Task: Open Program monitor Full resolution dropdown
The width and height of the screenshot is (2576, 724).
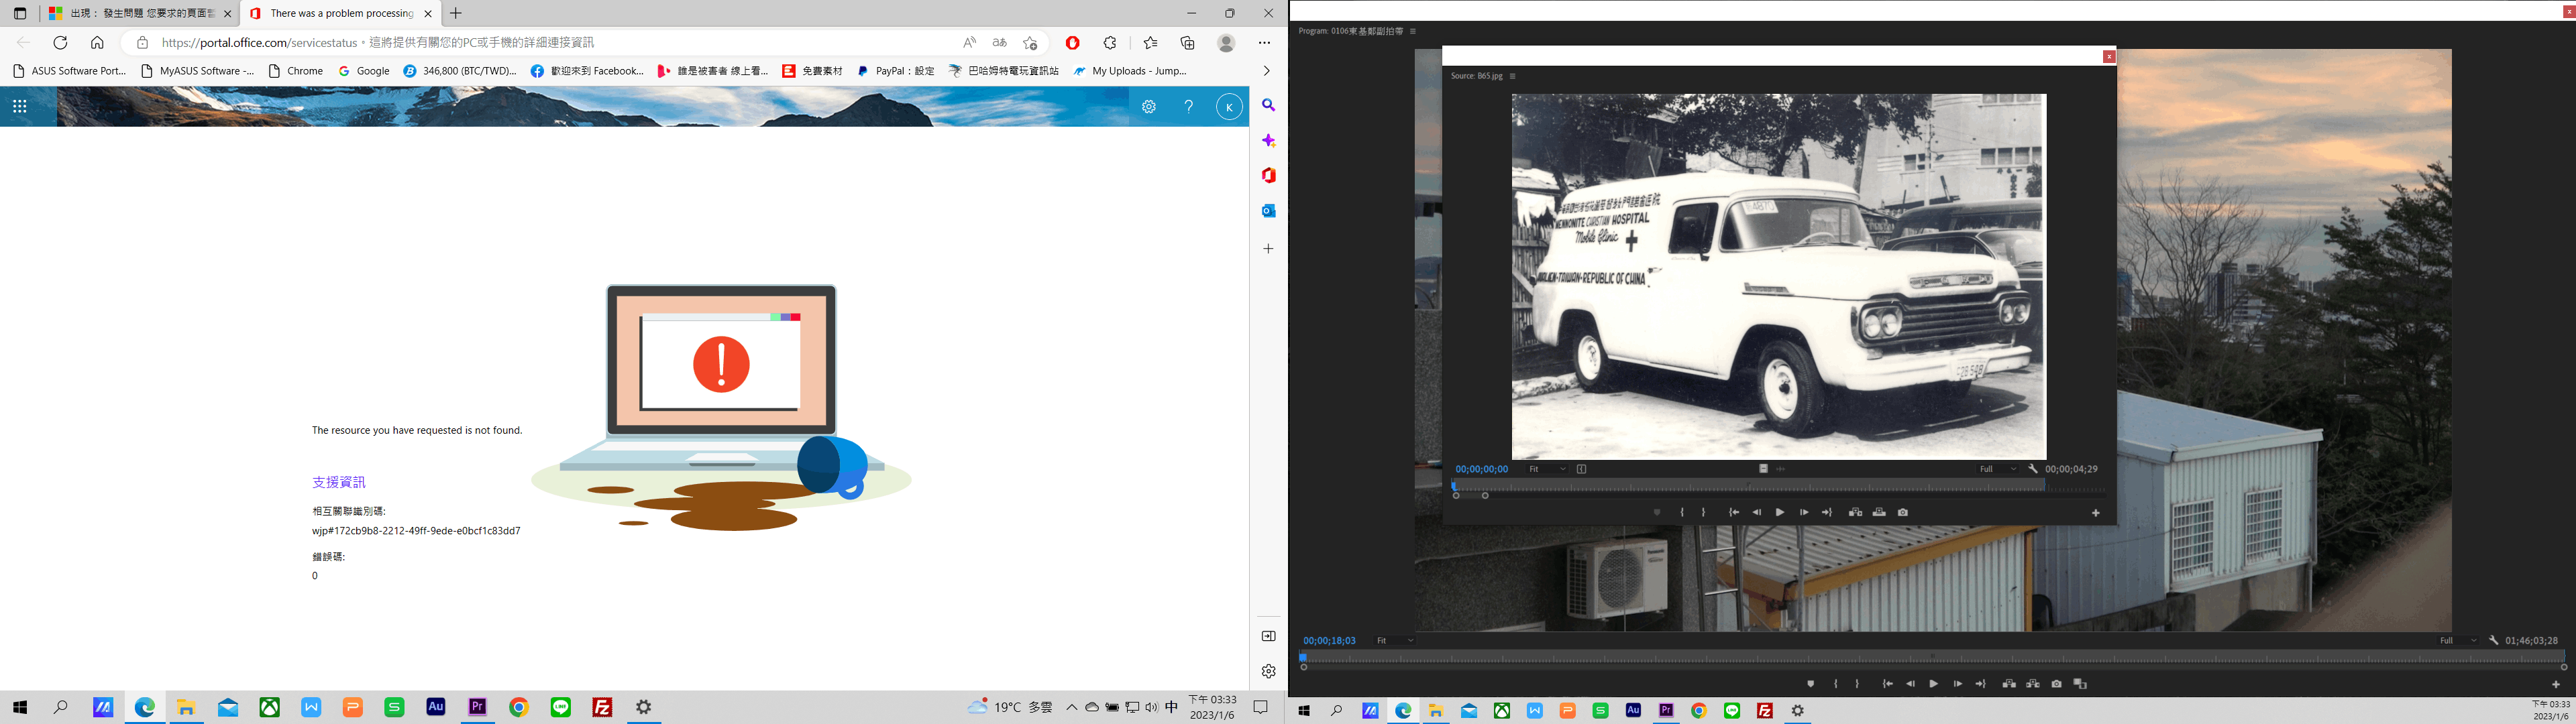Action: click(2458, 640)
